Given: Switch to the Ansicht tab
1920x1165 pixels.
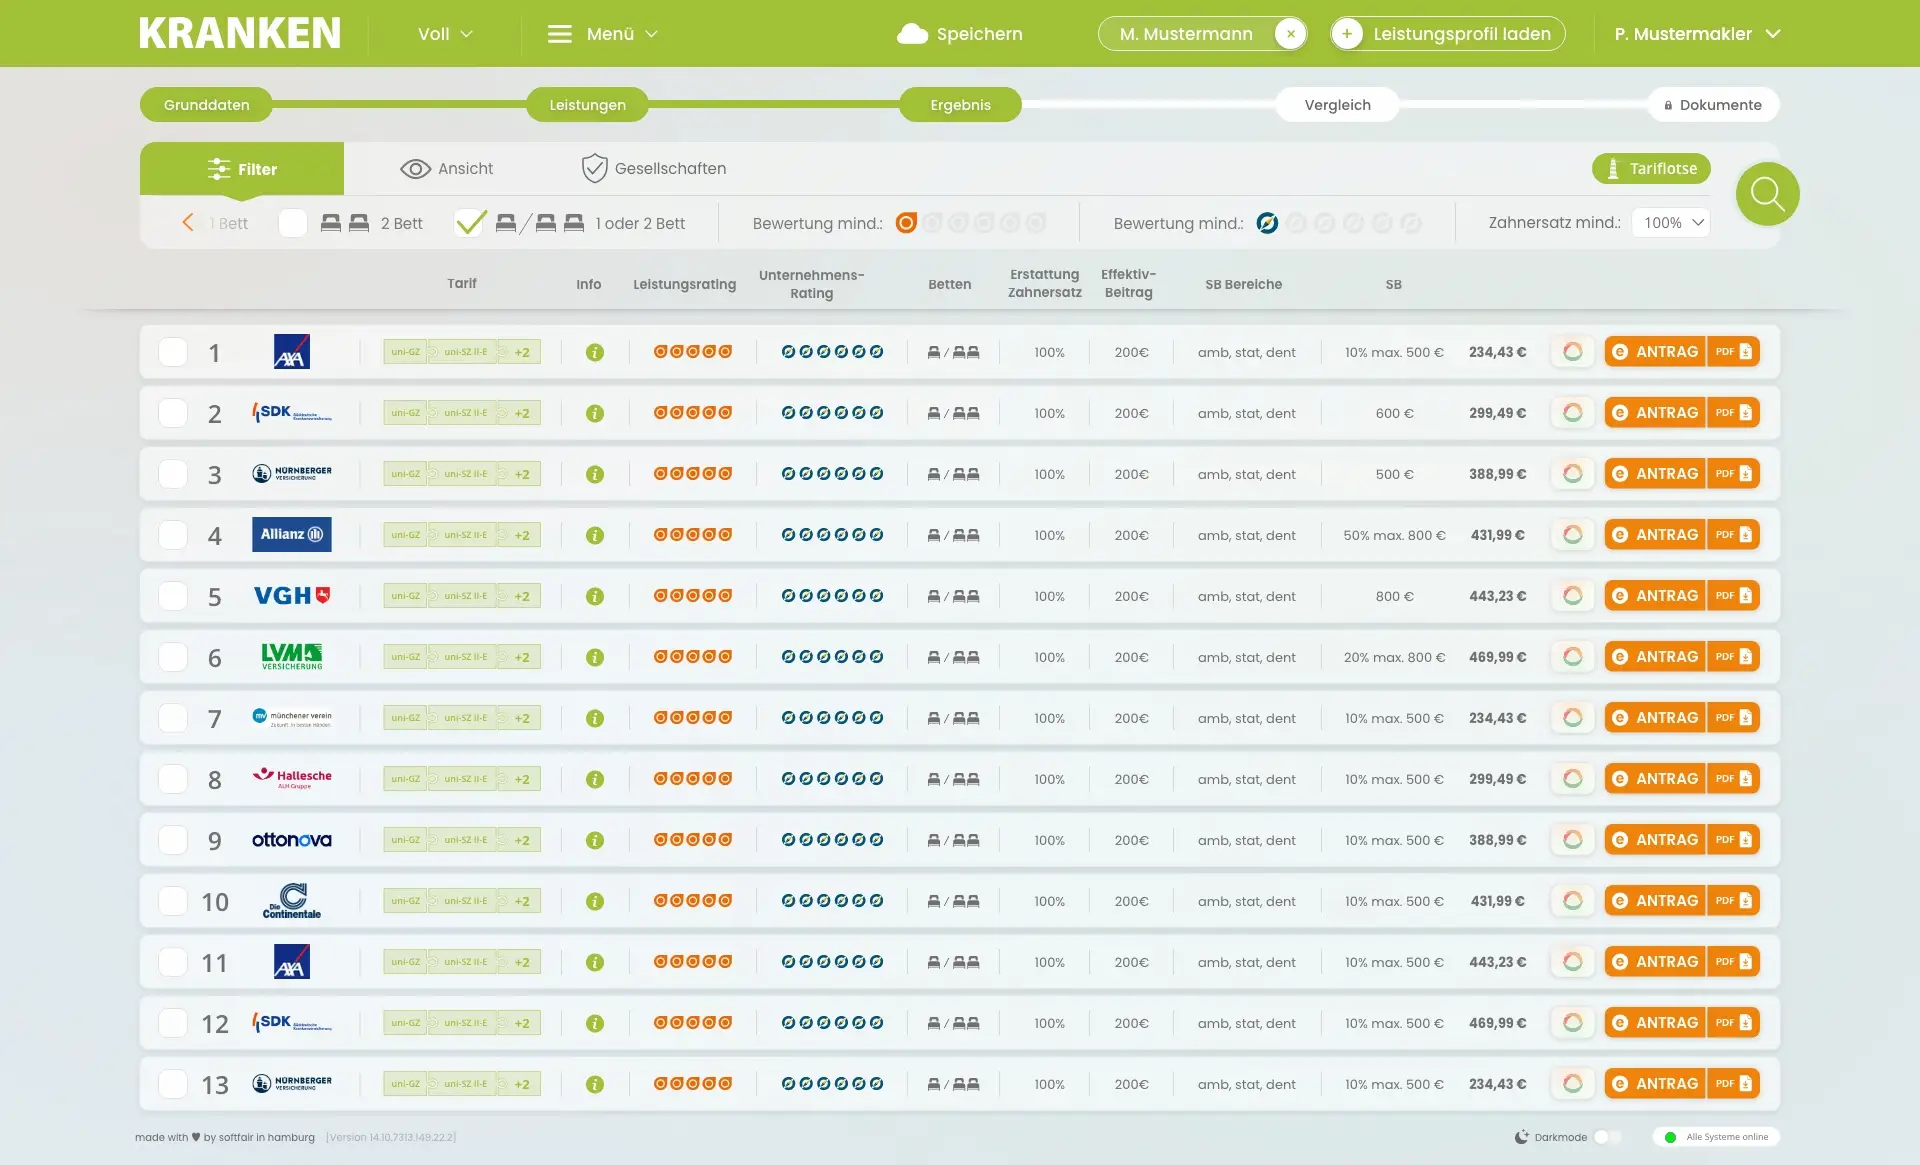Looking at the screenshot, I should pos(446,169).
